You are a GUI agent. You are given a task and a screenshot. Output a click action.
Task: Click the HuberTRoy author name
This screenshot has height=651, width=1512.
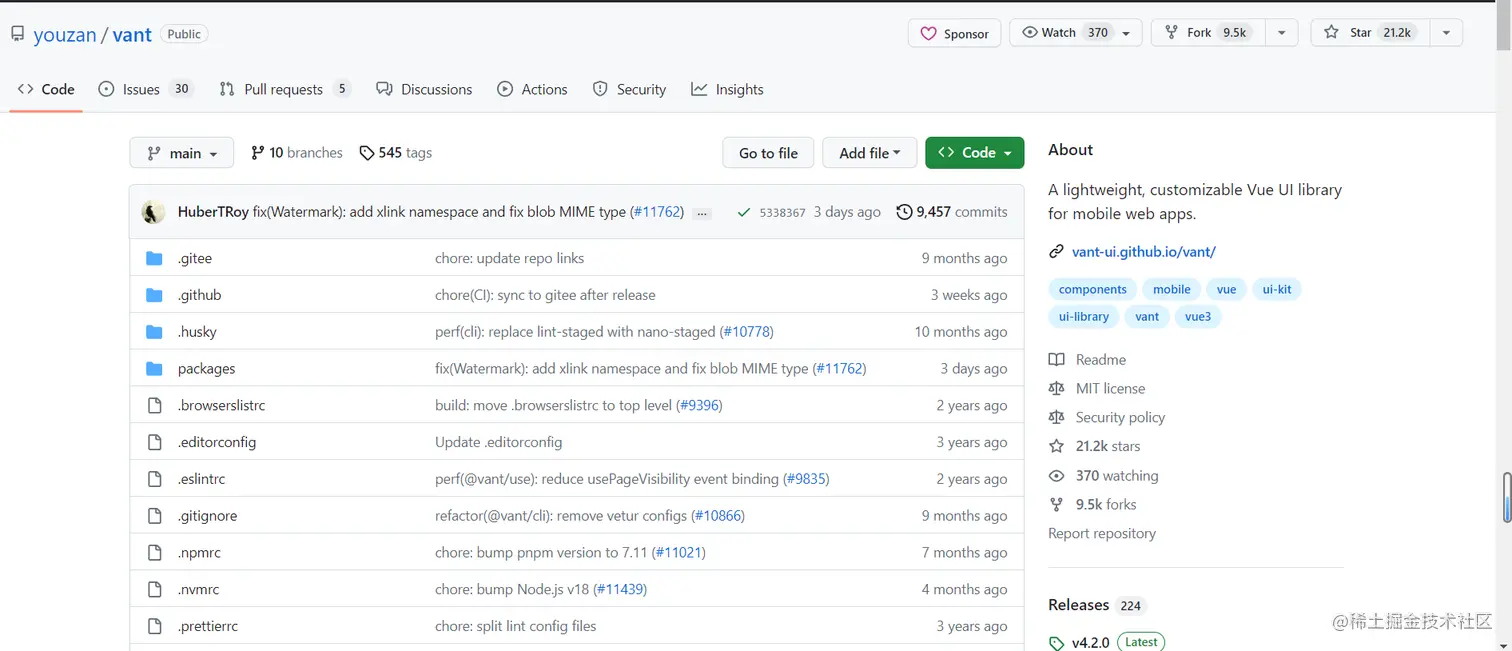[213, 212]
